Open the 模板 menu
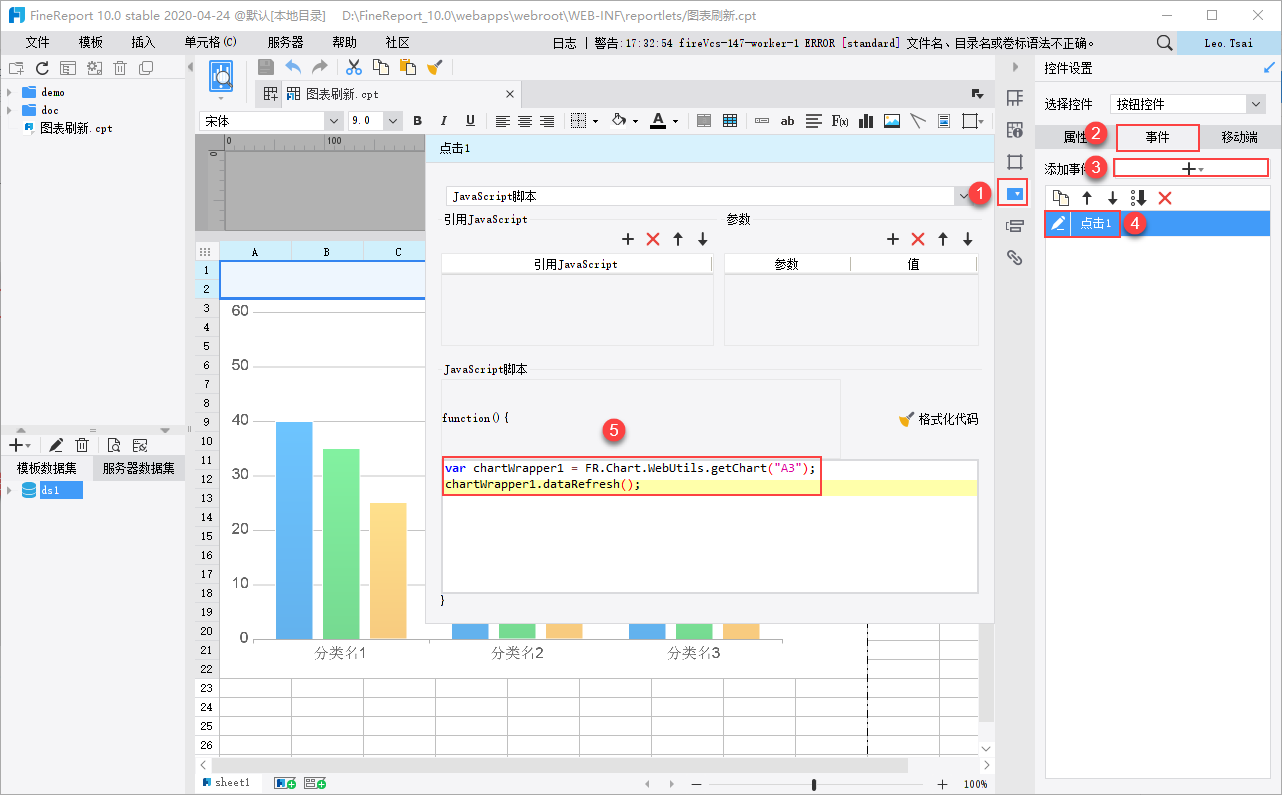This screenshot has height=795, width=1282. point(91,43)
